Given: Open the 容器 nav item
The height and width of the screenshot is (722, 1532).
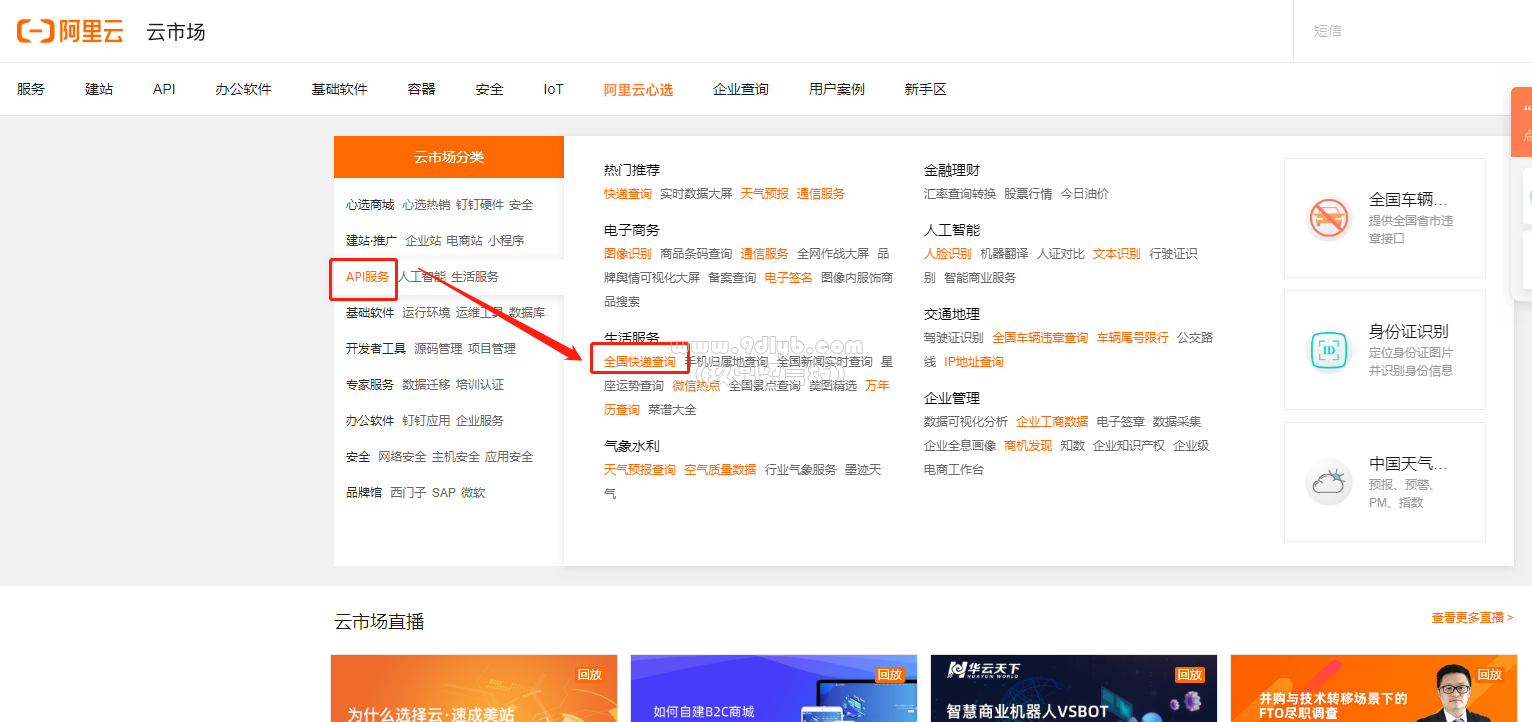Looking at the screenshot, I should [x=422, y=89].
